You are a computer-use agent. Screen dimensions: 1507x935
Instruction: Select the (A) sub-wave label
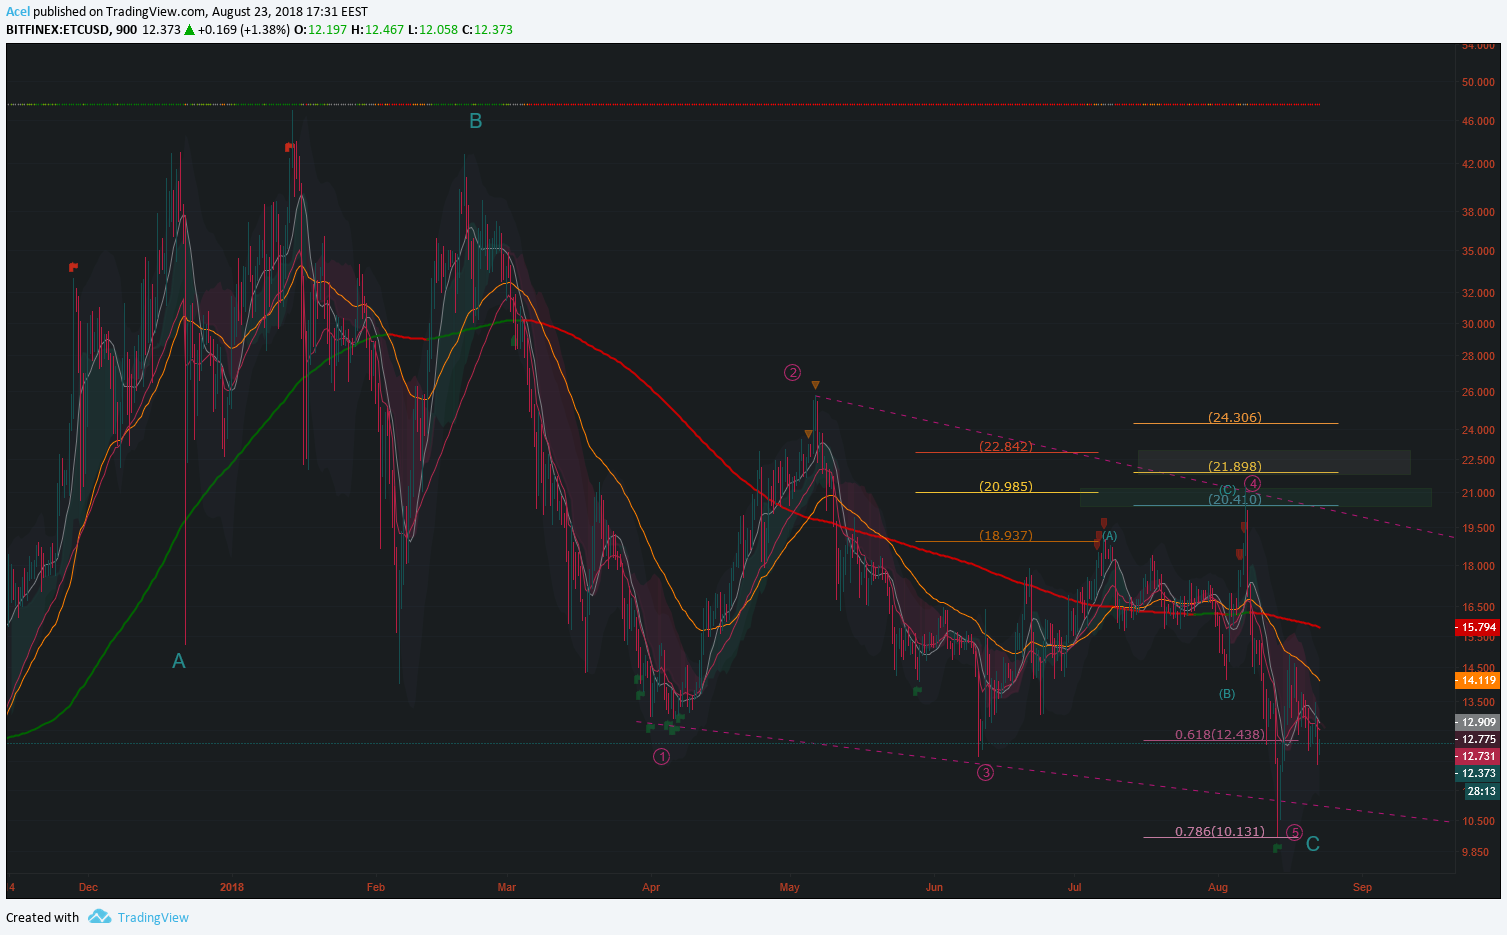click(1109, 536)
